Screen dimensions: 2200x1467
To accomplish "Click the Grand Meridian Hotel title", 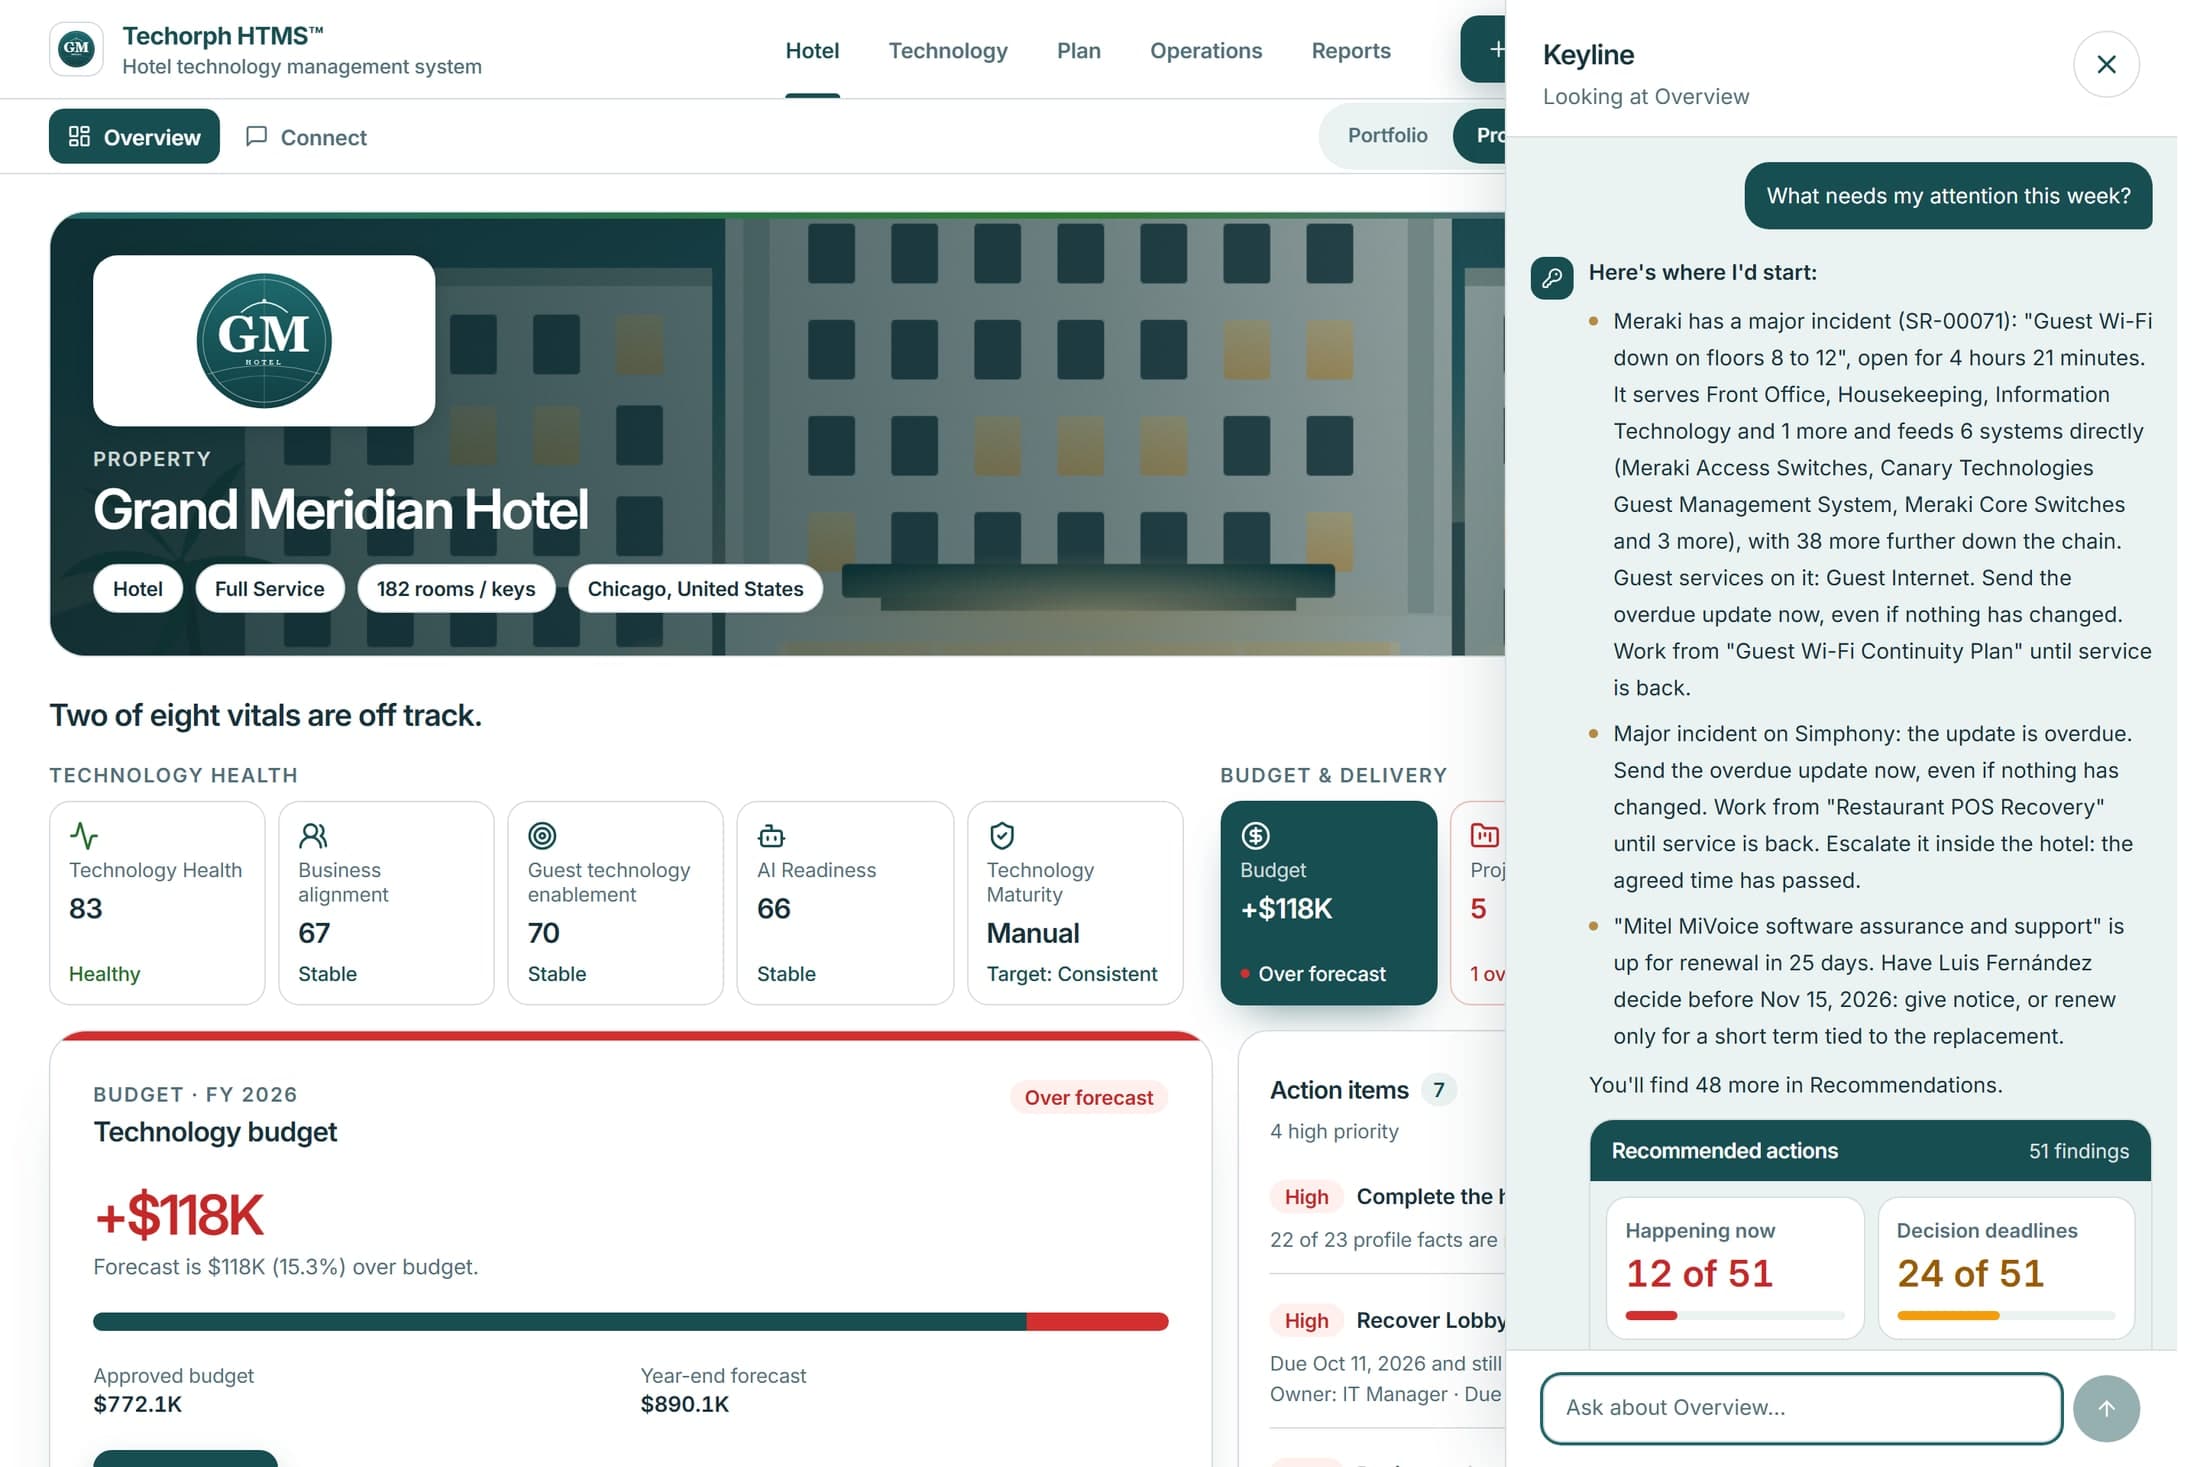I will [341, 510].
